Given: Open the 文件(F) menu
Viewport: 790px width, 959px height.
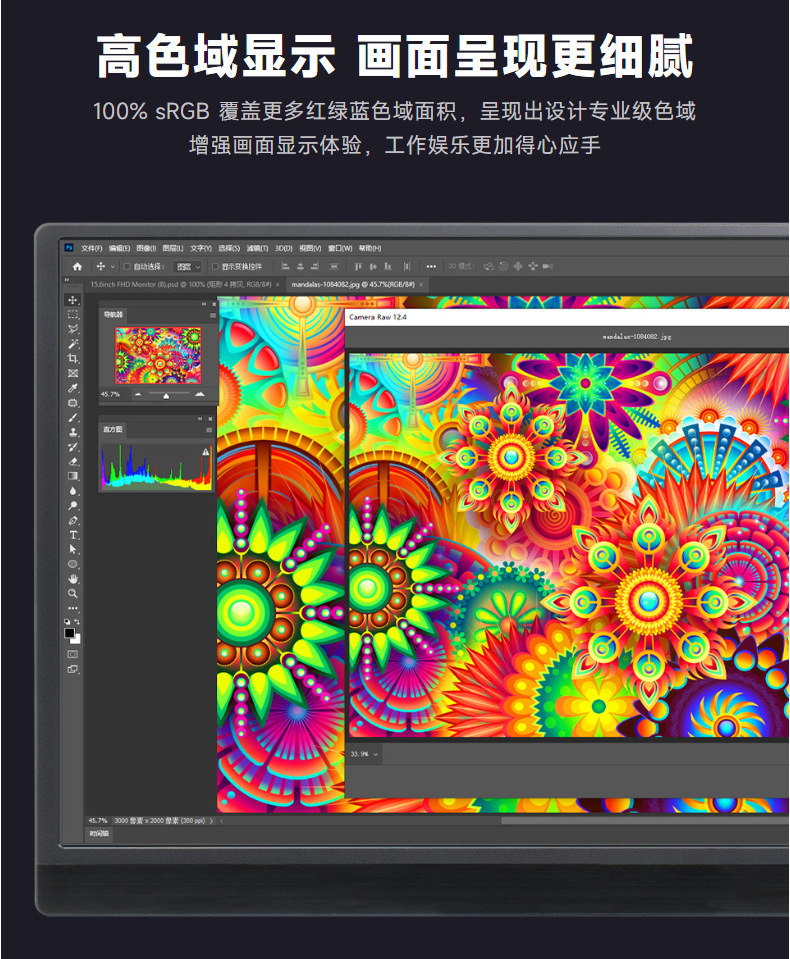Looking at the screenshot, I should pos(92,248).
